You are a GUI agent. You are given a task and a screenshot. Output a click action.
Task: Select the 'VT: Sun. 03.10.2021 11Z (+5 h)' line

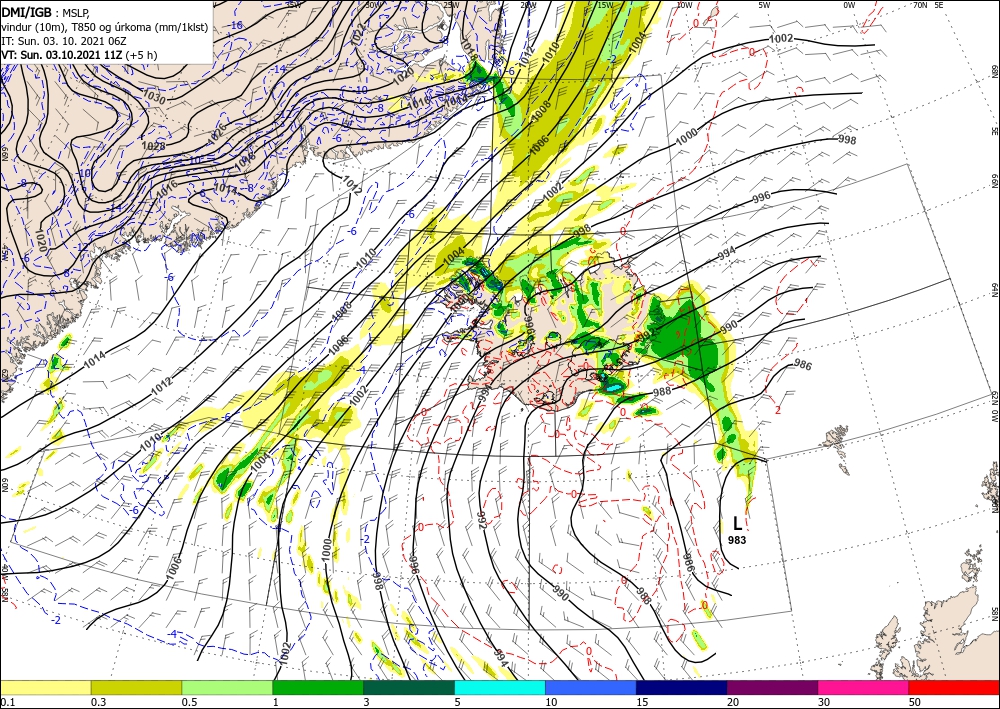[x=80, y=55]
